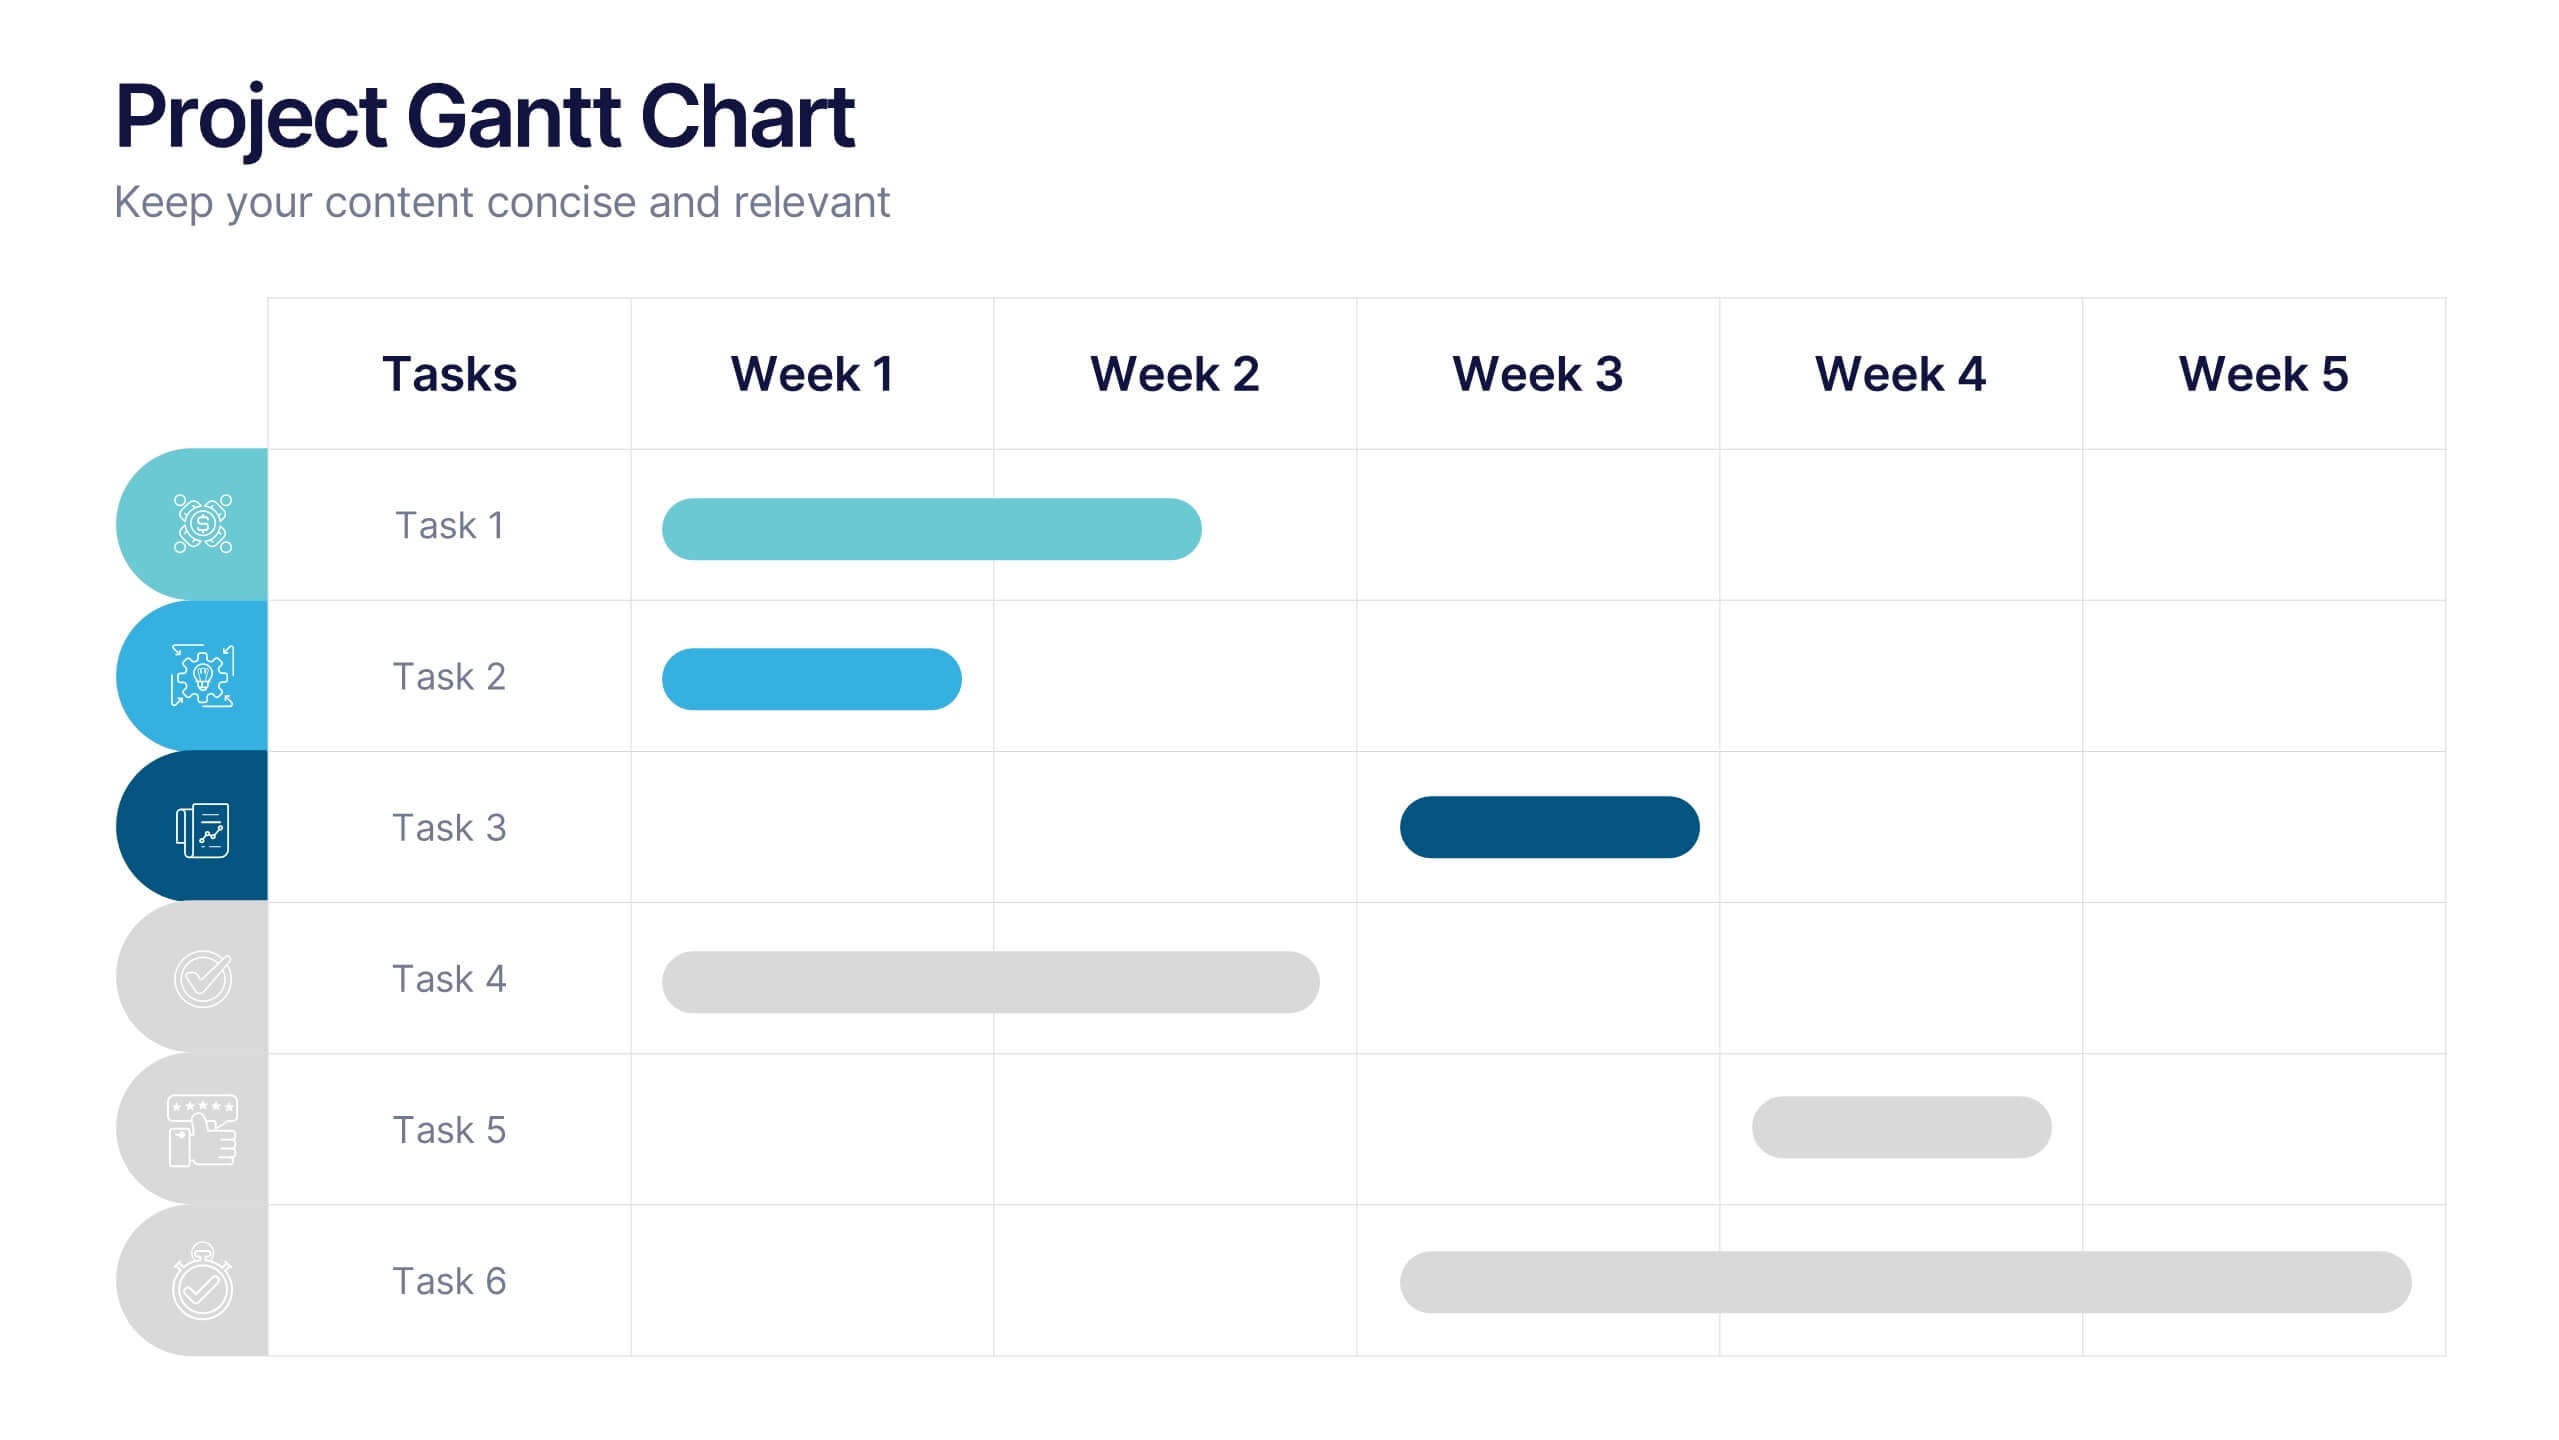Select the long gray Task 6 bar
The height and width of the screenshot is (1440, 2559).
pos(1905,1282)
